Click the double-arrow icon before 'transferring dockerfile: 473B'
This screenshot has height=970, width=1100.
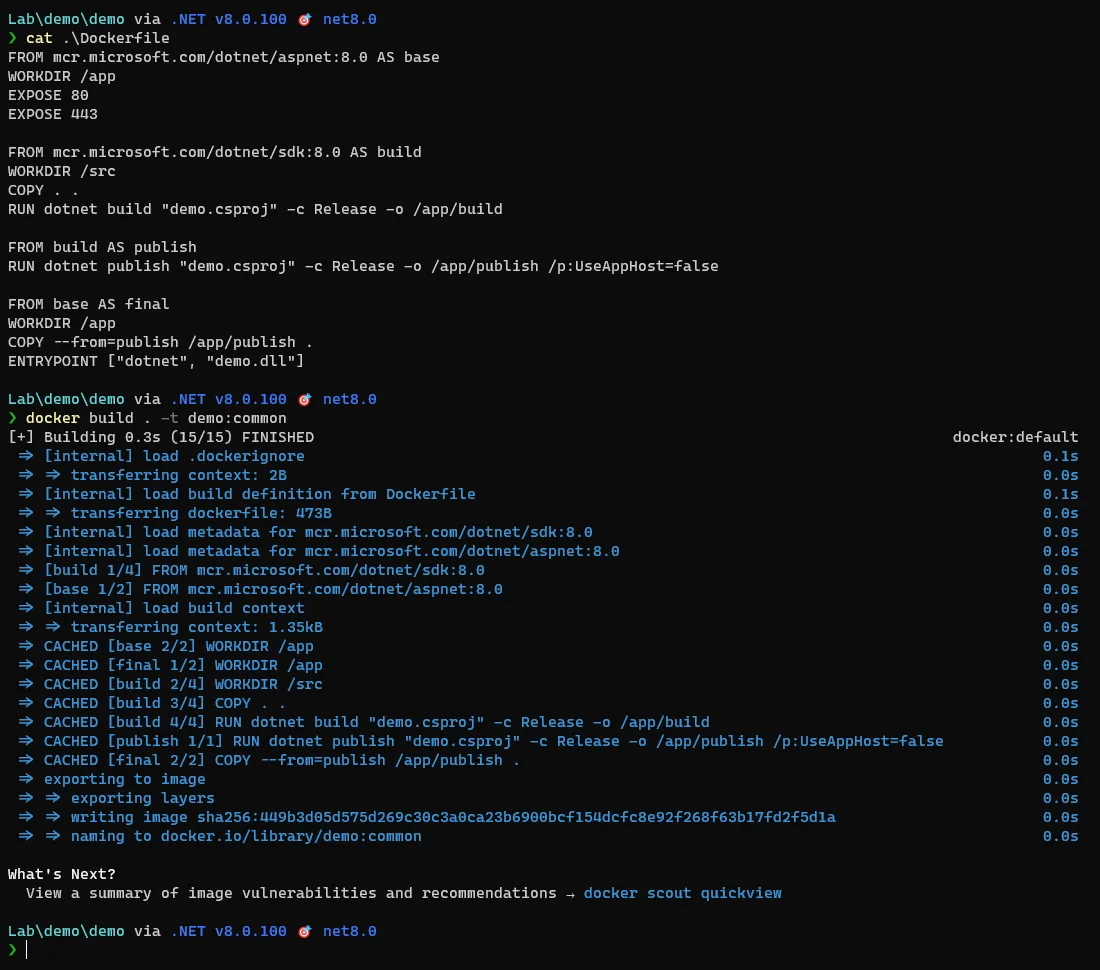click(52, 513)
